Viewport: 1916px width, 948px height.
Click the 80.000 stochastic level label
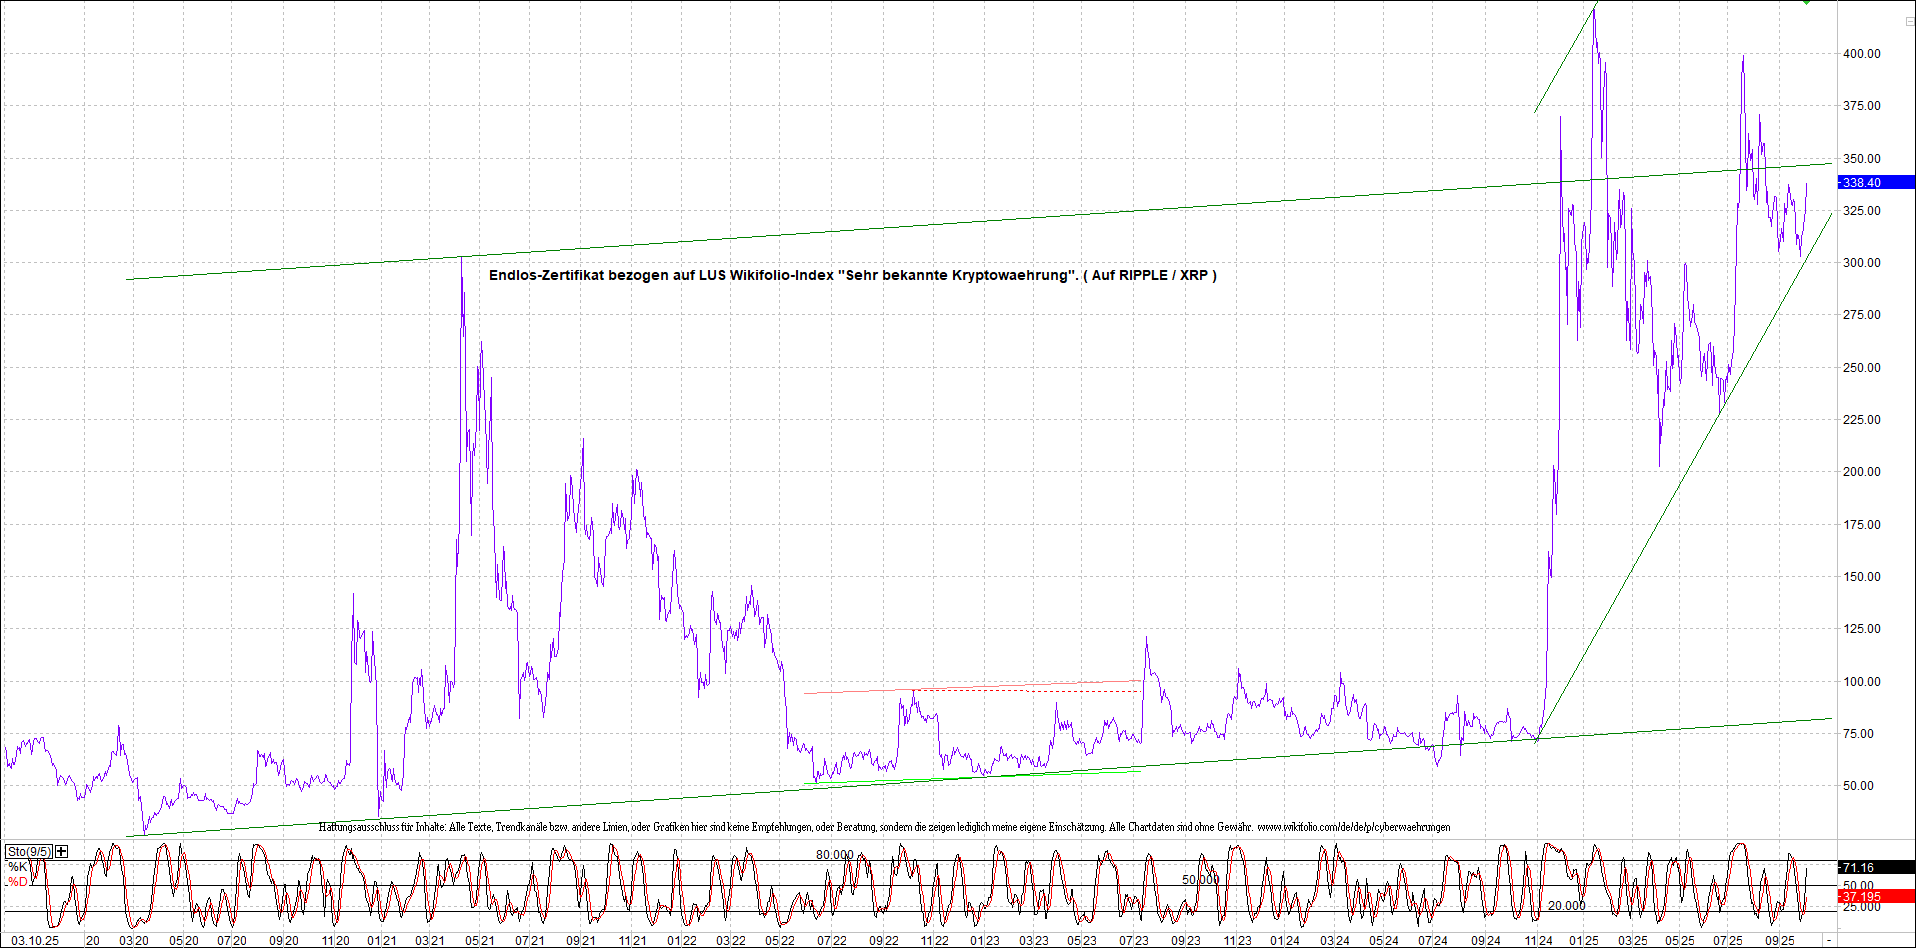835,855
